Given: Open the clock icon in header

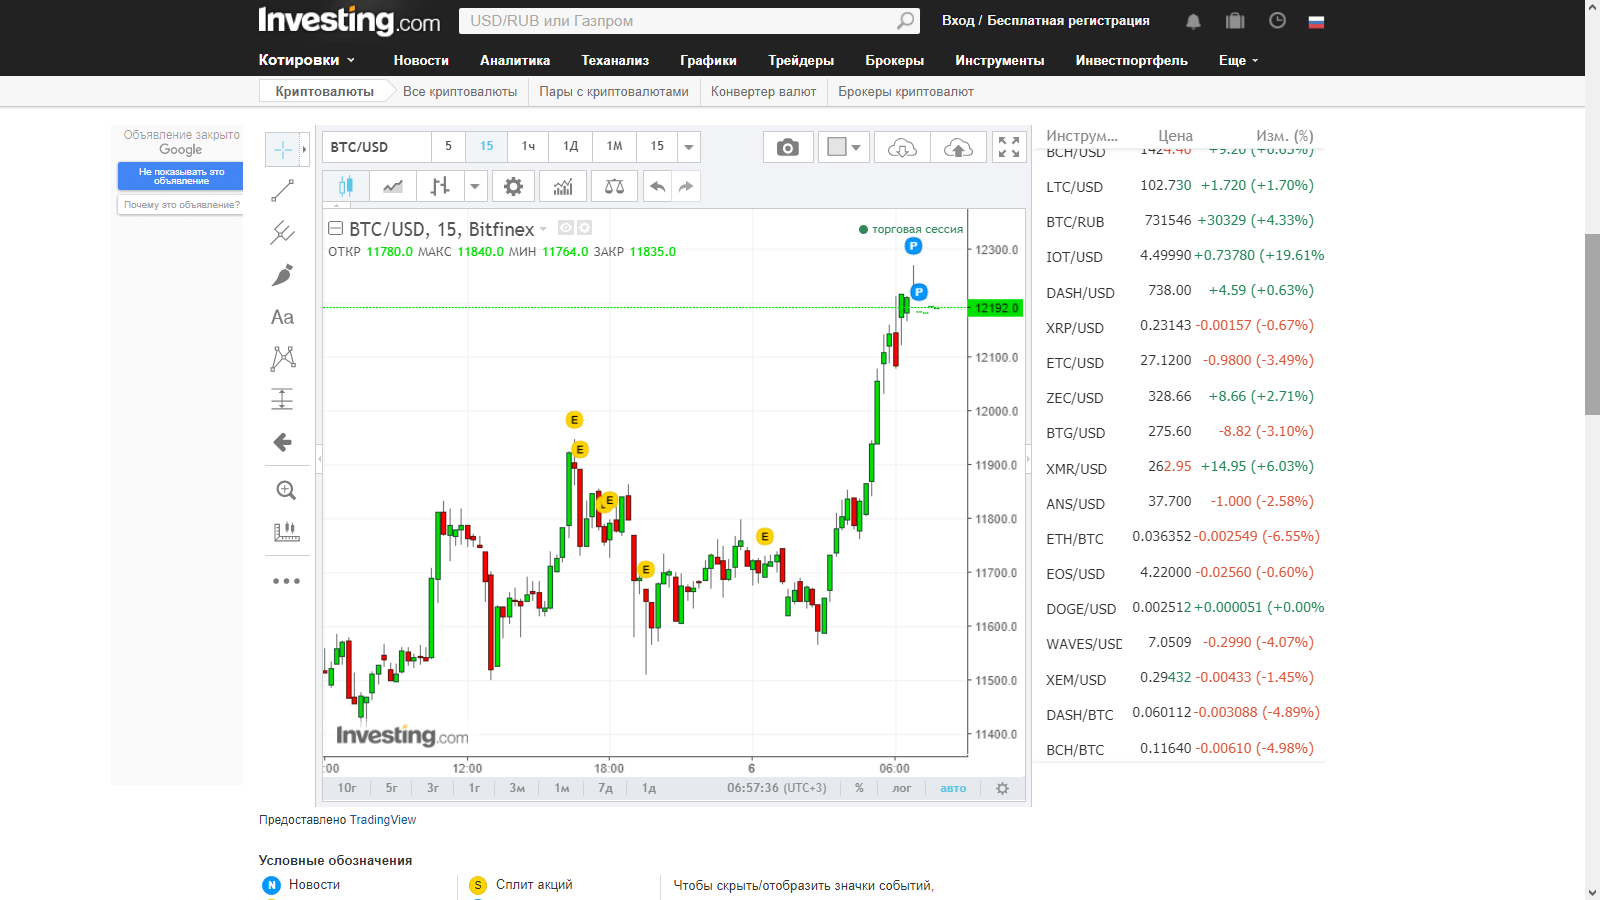Looking at the screenshot, I should pyautogui.click(x=1277, y=21).
